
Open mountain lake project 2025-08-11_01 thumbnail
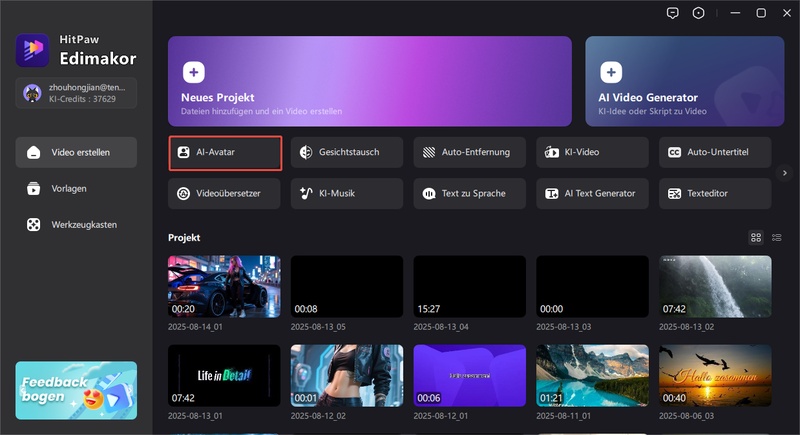tap(592, 376)
